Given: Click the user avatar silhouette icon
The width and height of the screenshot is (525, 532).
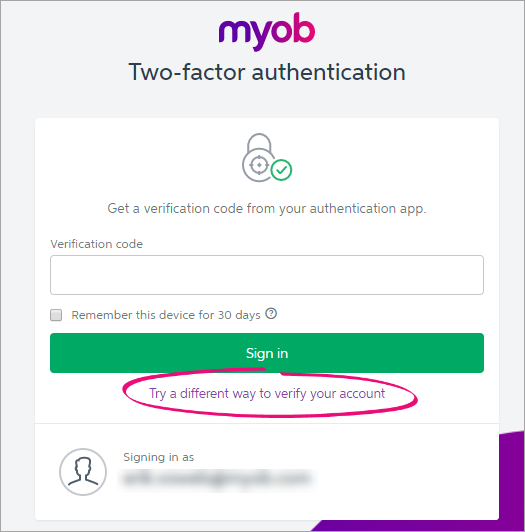Looking at the screenshot, I should click(x=83, y=472).
